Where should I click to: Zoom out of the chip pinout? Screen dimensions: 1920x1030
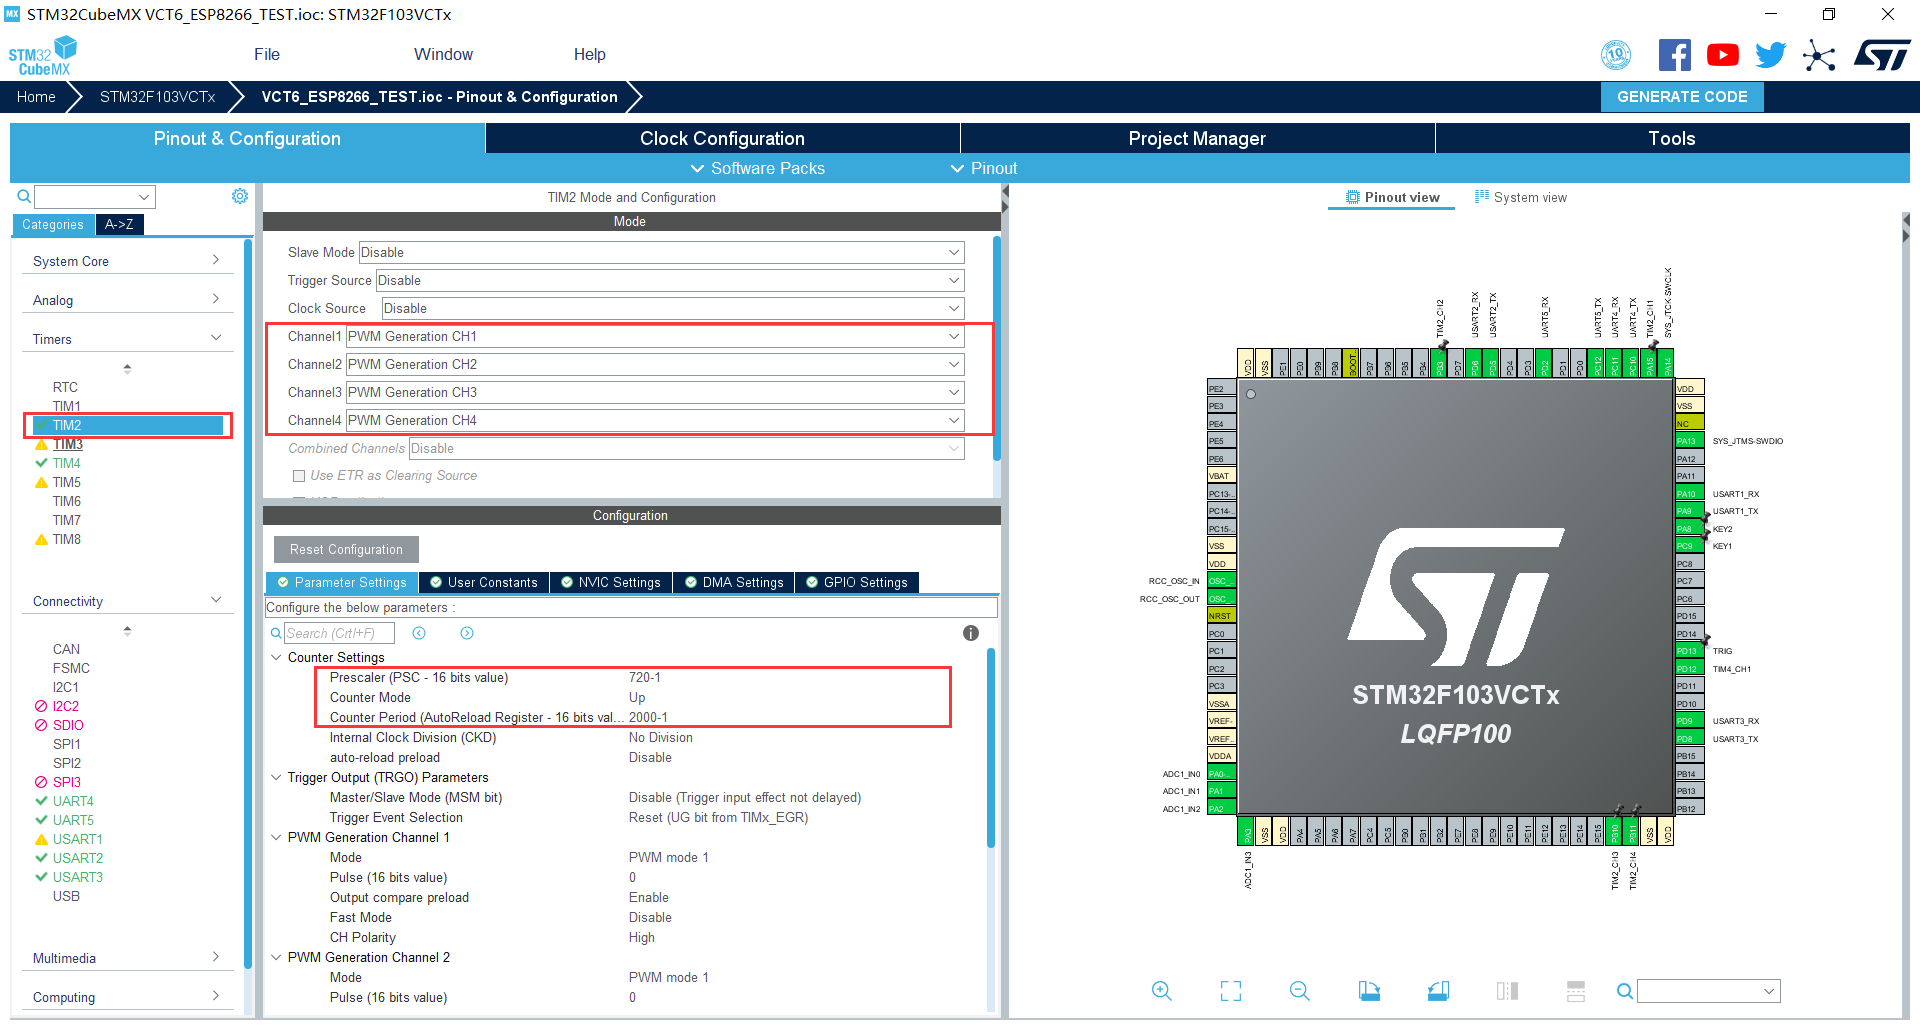1300,991
